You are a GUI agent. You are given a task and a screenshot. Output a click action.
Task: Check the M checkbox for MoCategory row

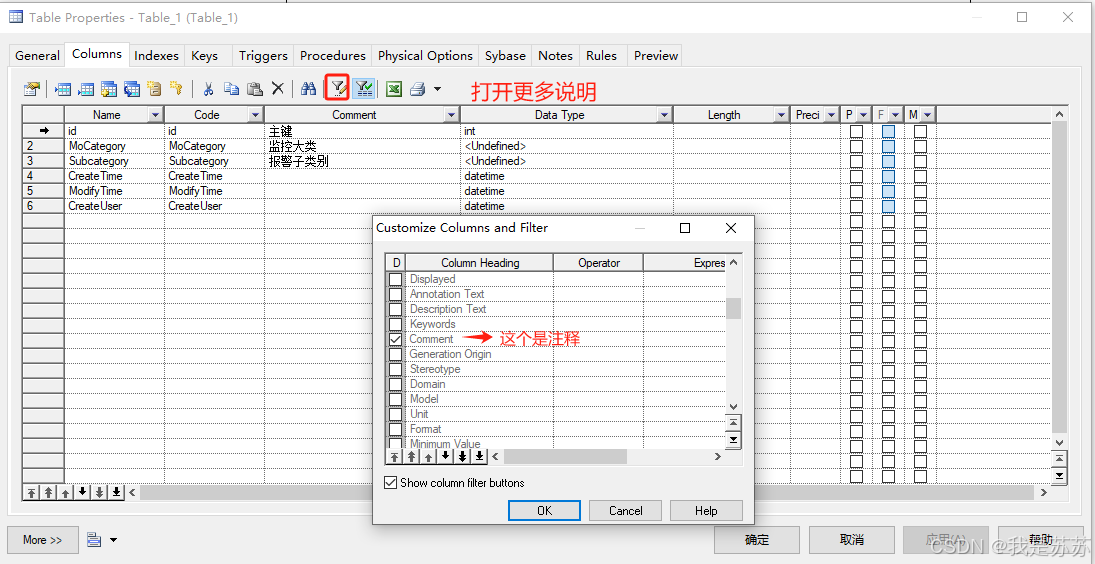click(x=920, y=146)
